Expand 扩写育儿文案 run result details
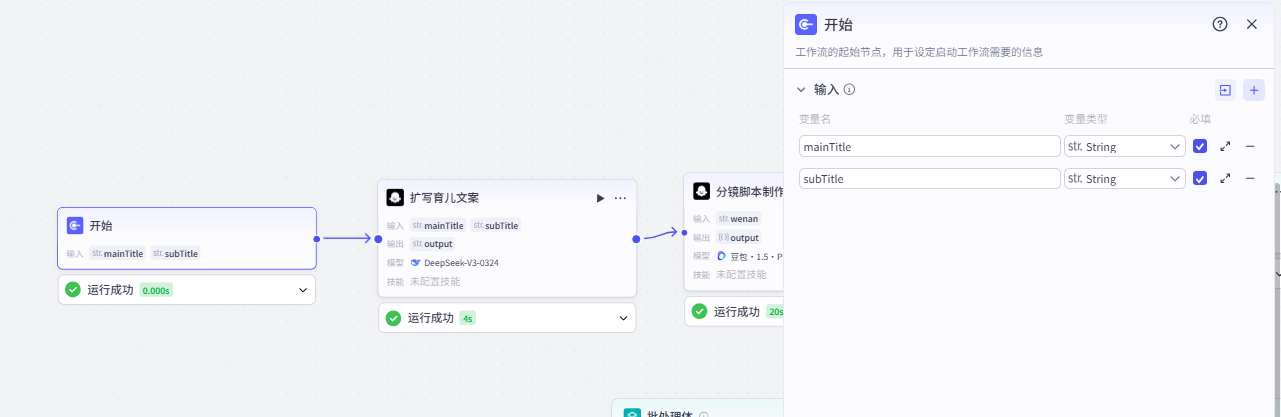The height and width of the screenshot is (417, 1281). click(x=624, y=318)
